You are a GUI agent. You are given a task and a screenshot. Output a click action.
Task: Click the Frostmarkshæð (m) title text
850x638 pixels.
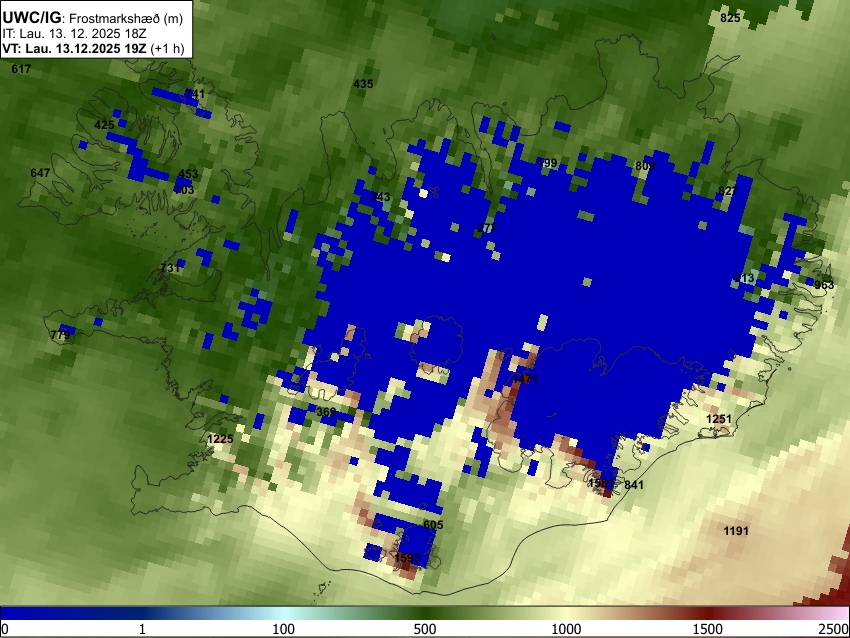[126, 18]
